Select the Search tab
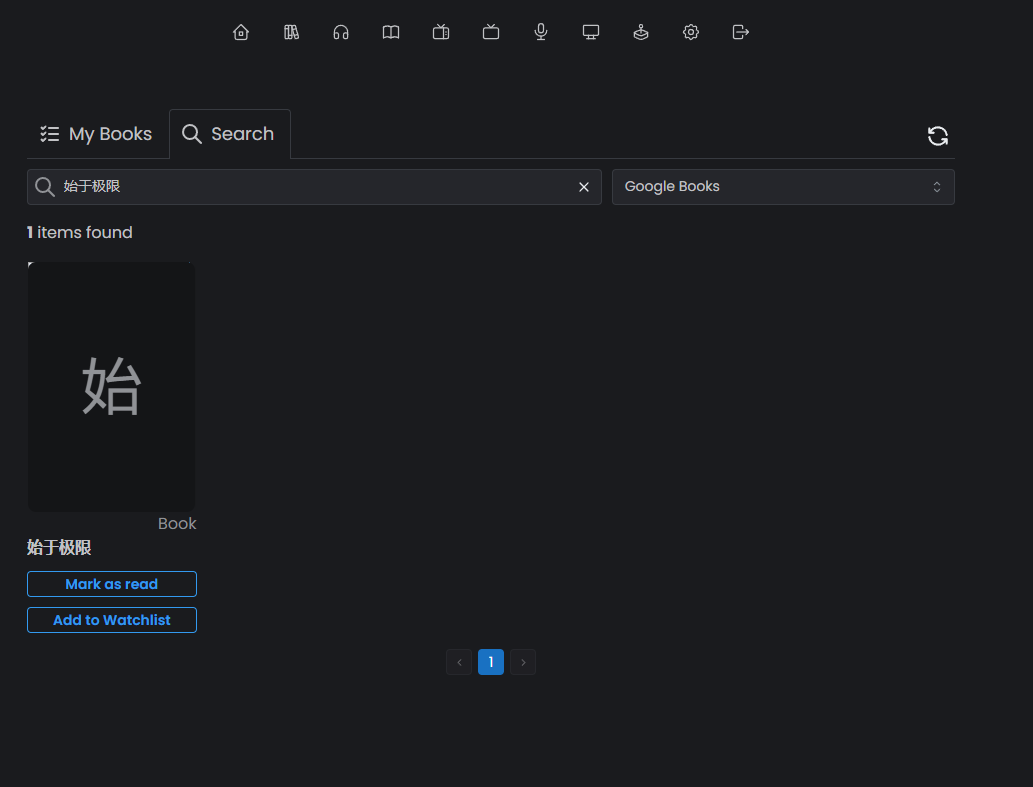Viewport: 1033px width, 787px height. pyautogui.click(x=229, y=134)
